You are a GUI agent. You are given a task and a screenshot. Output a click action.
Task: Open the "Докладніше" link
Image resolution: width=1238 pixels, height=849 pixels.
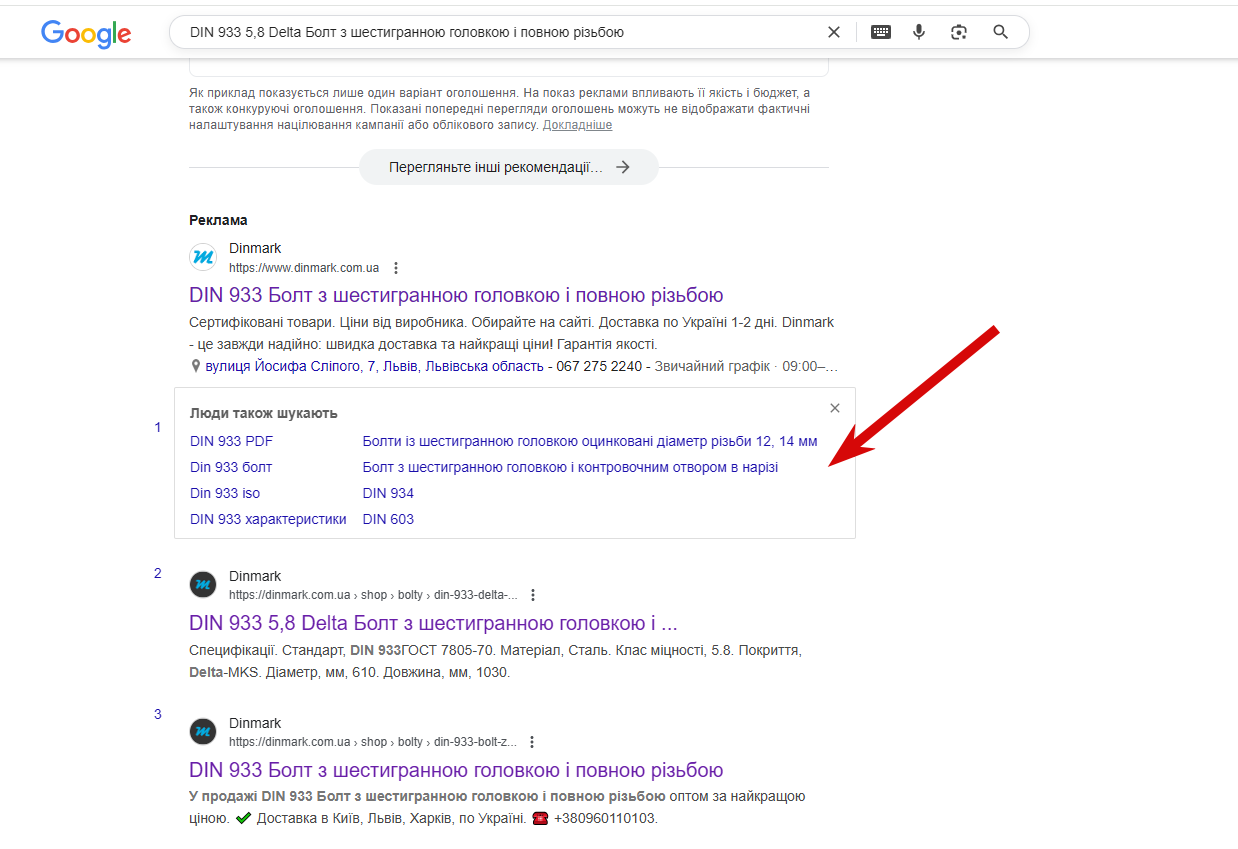[x=577, y=125]
